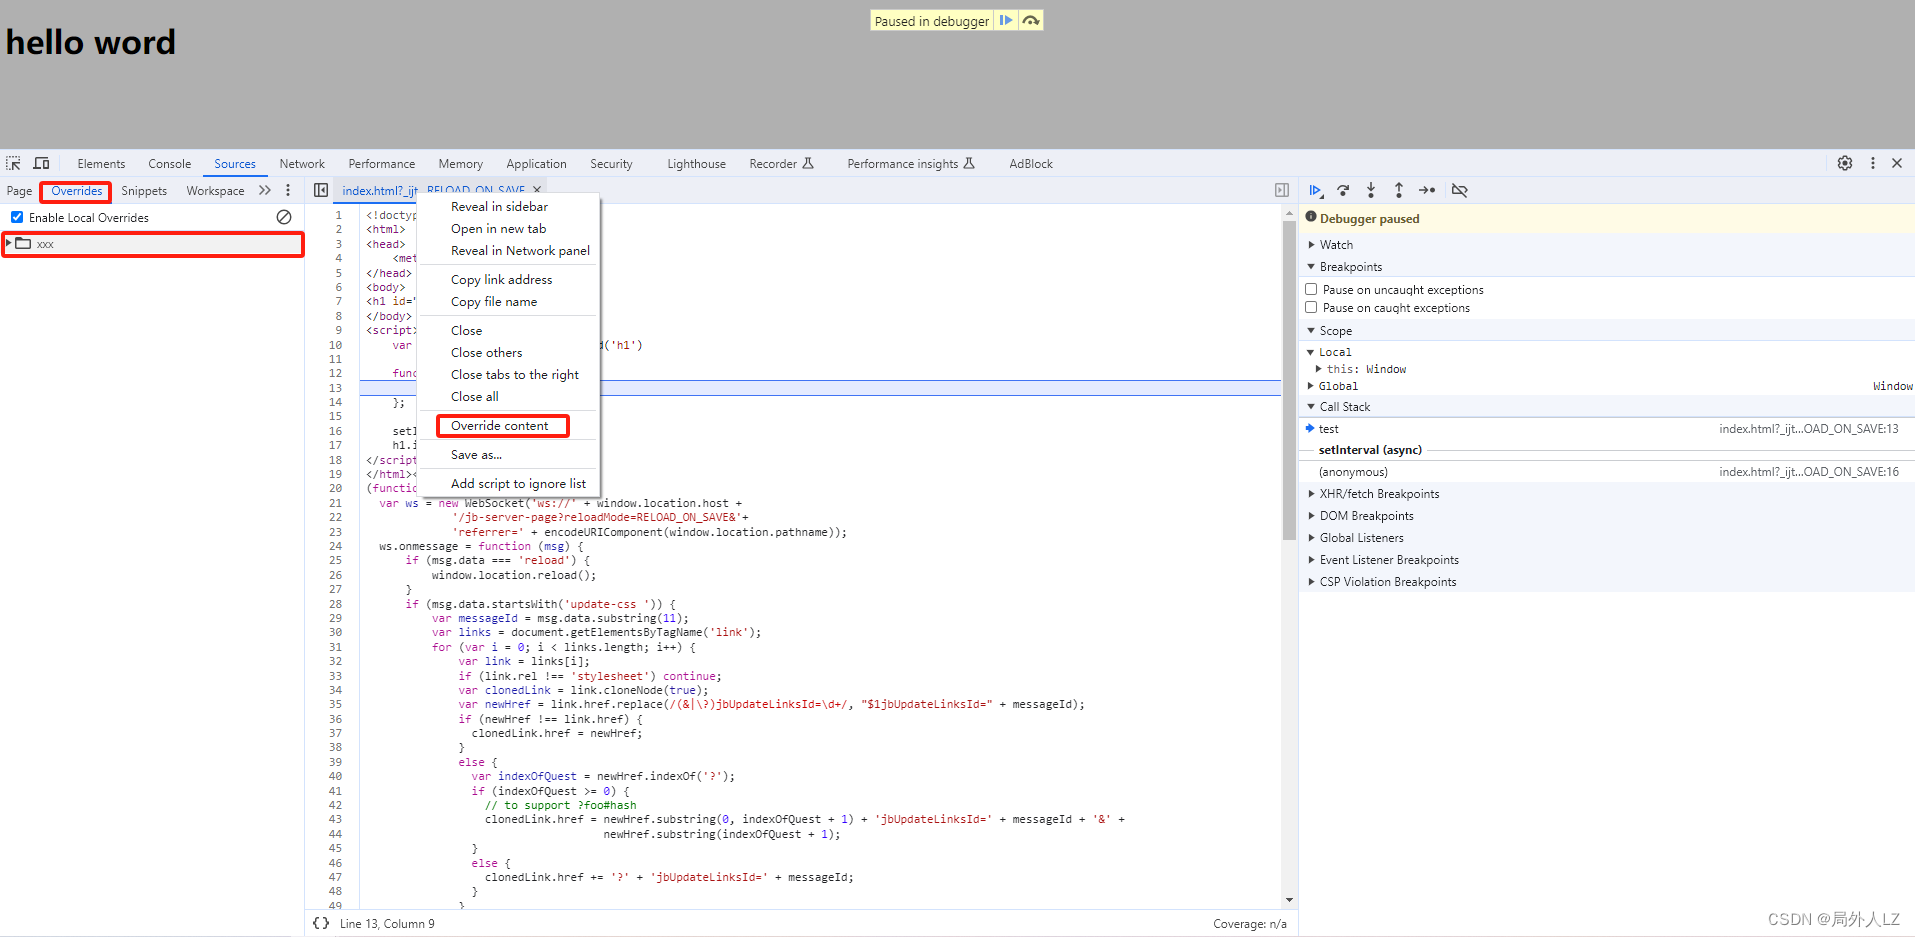Deactivate breakpoints icon

1460,190
